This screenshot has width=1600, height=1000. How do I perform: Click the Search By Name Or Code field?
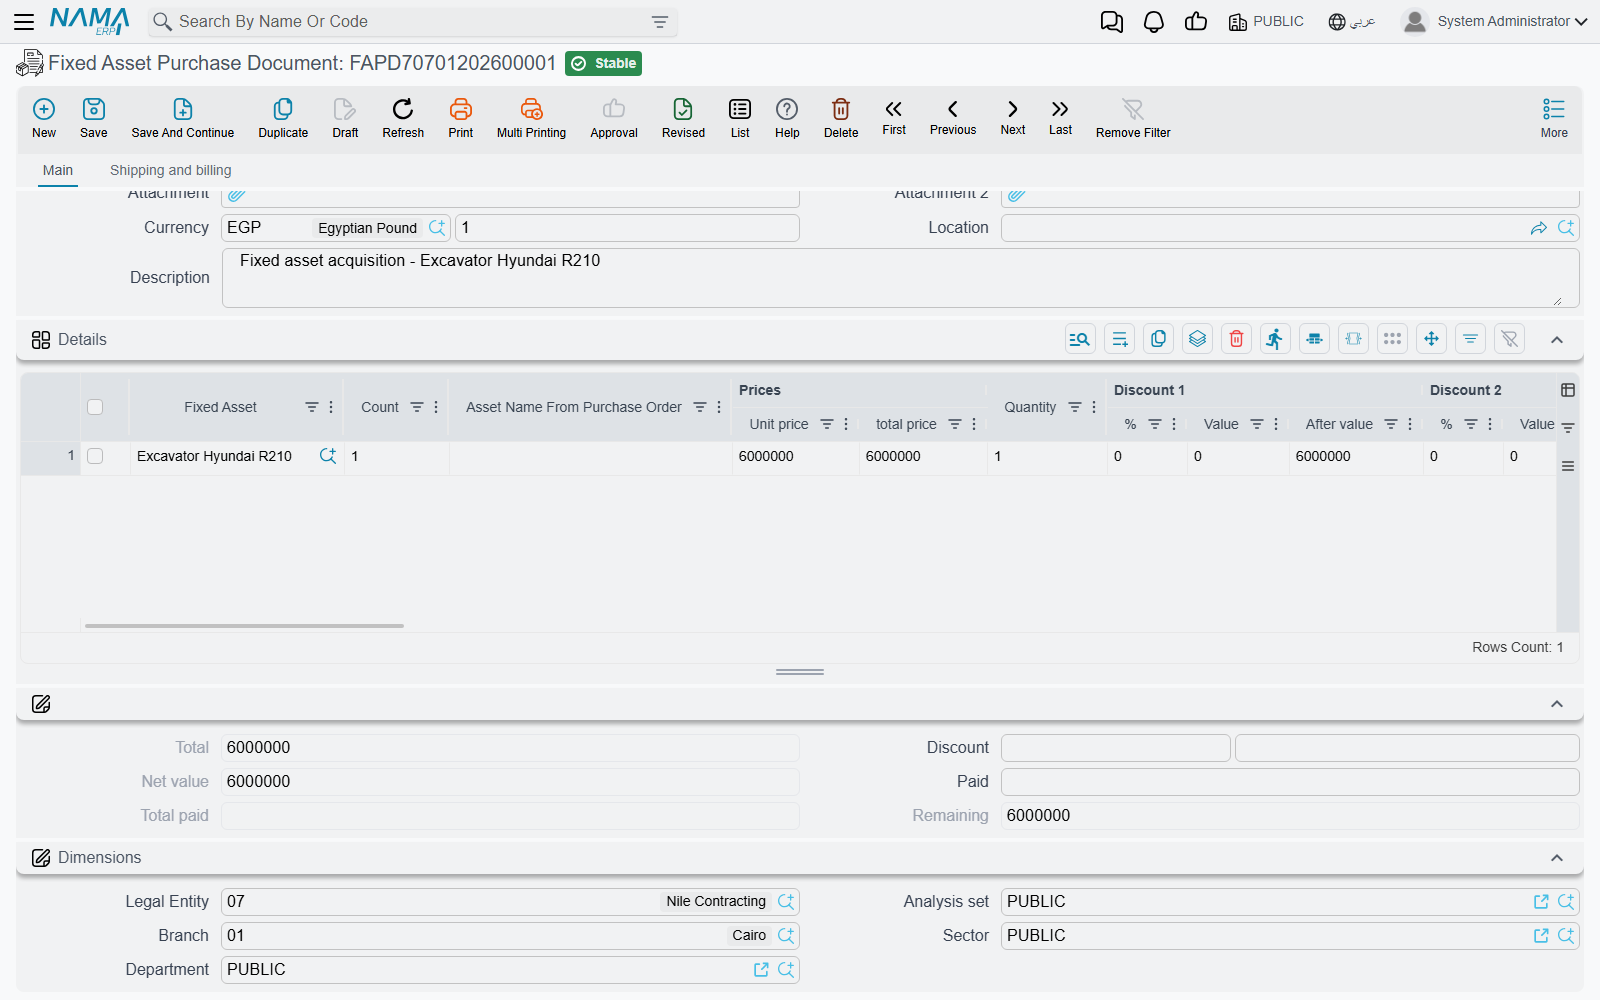pos(410,22)
